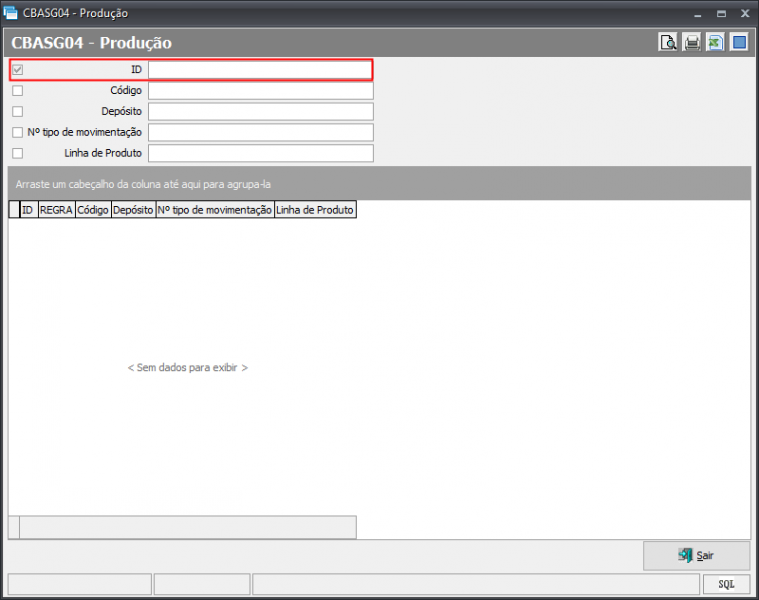Viewport: 759px width, 600px height.
Task: Minimize the CBASG04 window
Action: tap(697, 14)
